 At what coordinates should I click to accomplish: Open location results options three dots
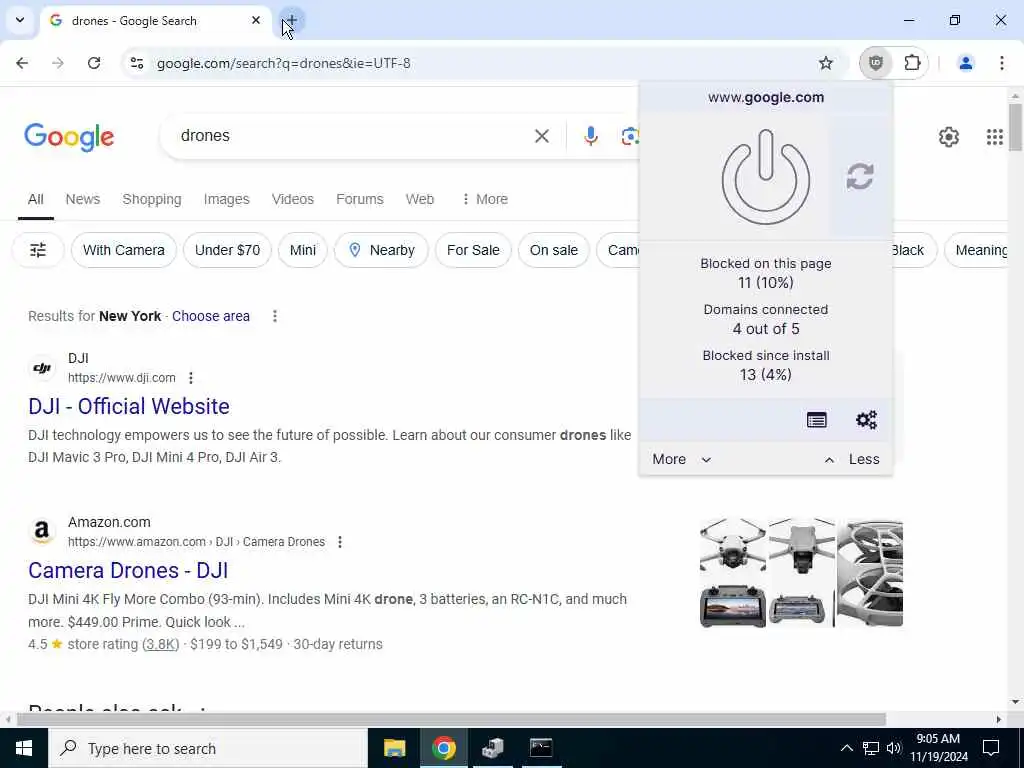[x=275, y=316]
